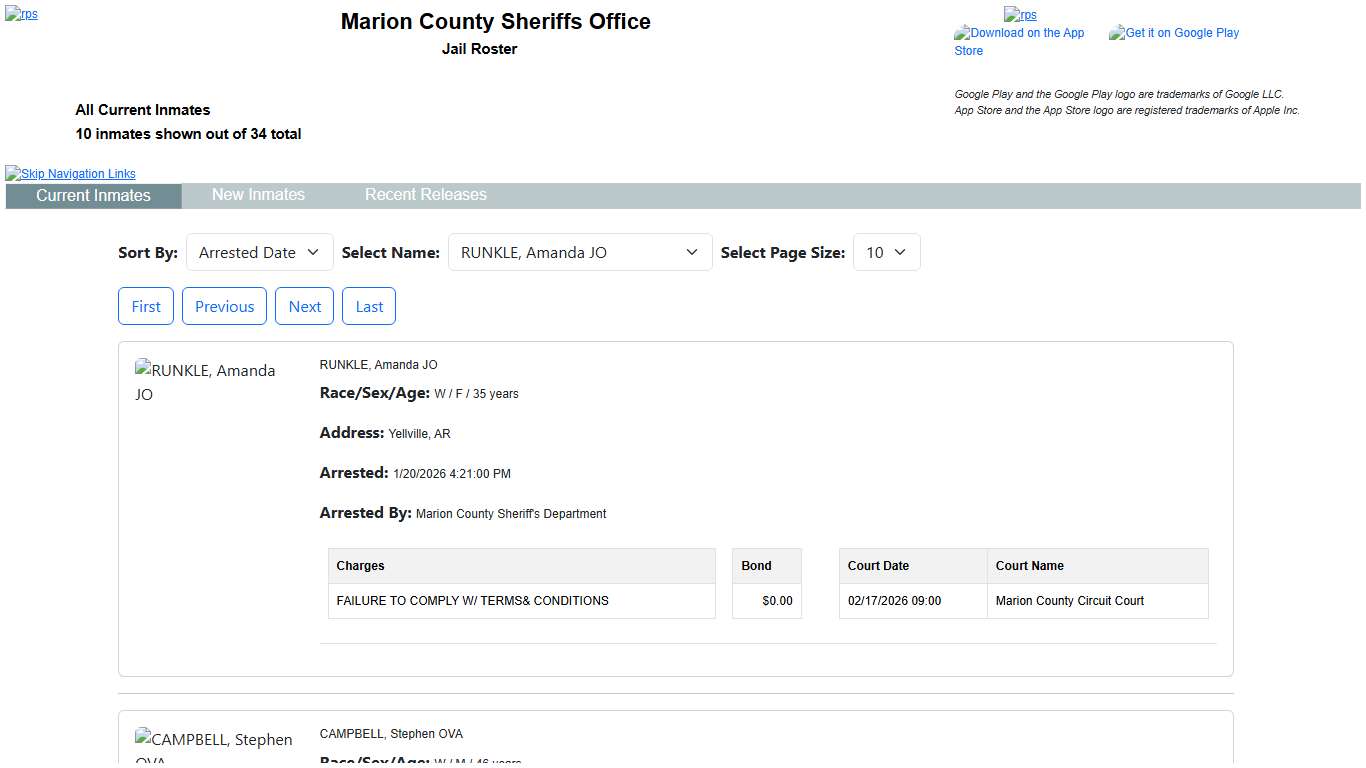The height and width of the screenshot is (768, 1366).
Task: Expand the Select Name dropdown
Action: 579,252
